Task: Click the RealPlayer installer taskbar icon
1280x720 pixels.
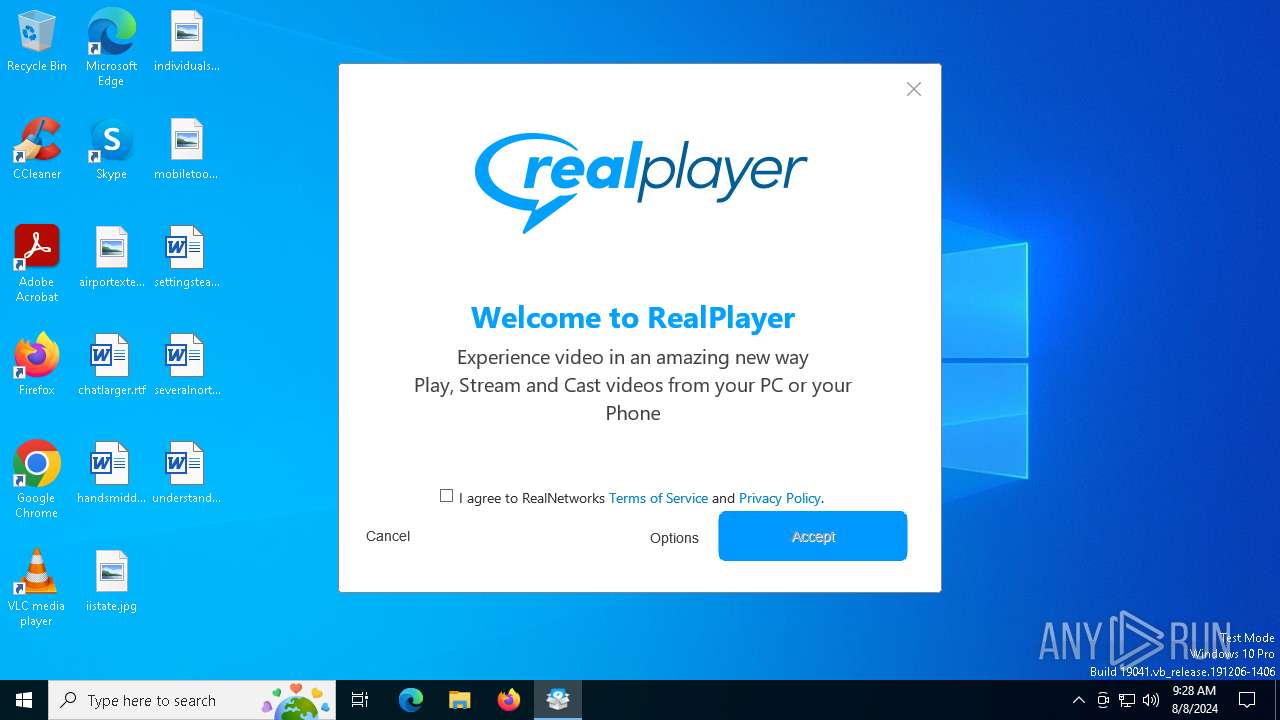Action: (x=558, y=700)
